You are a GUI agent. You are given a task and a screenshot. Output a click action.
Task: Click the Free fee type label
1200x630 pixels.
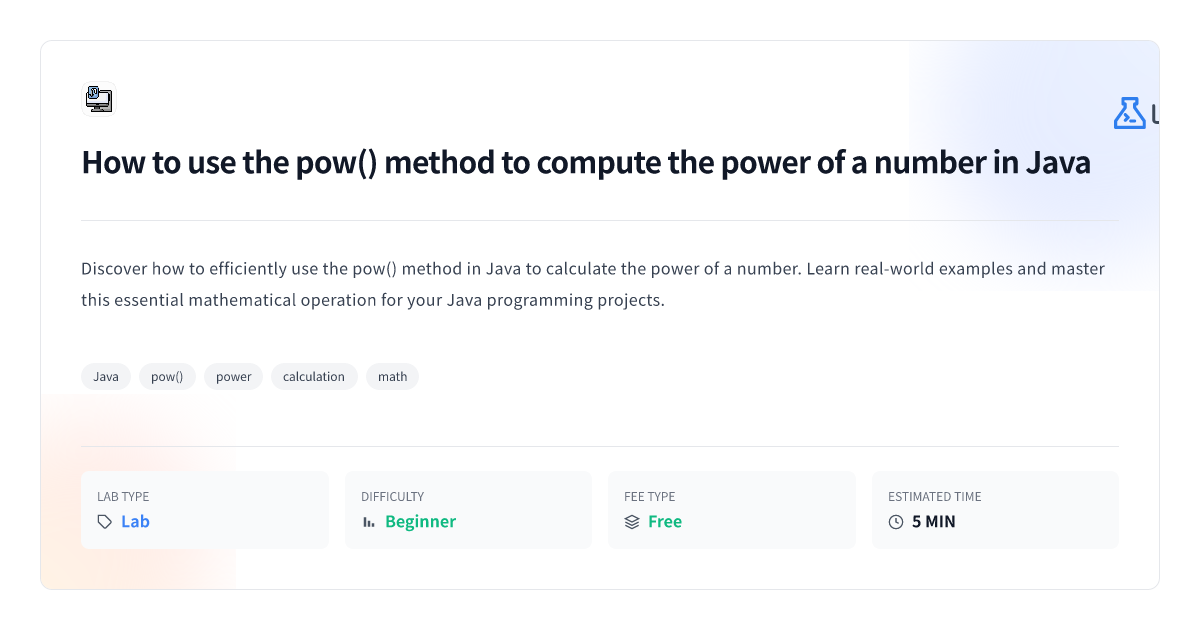[665, 522]
